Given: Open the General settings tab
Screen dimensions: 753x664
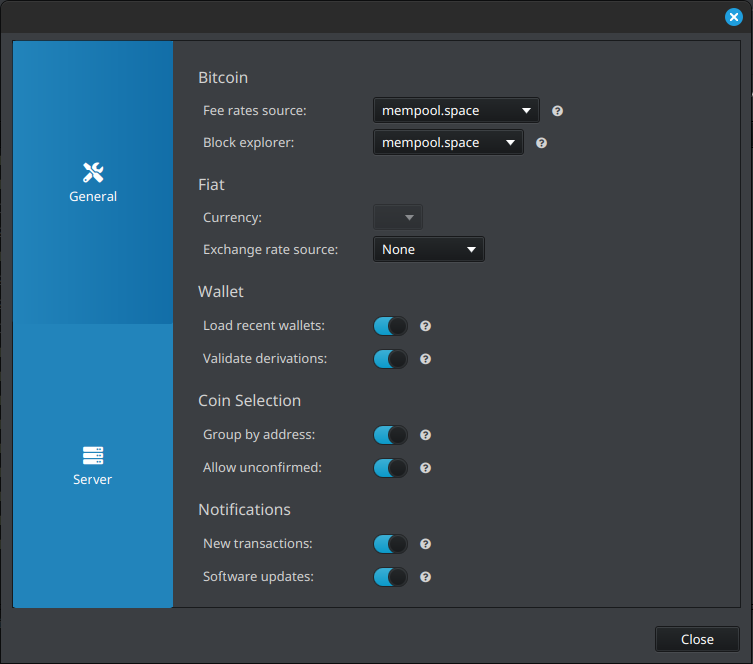Looking at the screenshot, I should [x=93, y=182].
